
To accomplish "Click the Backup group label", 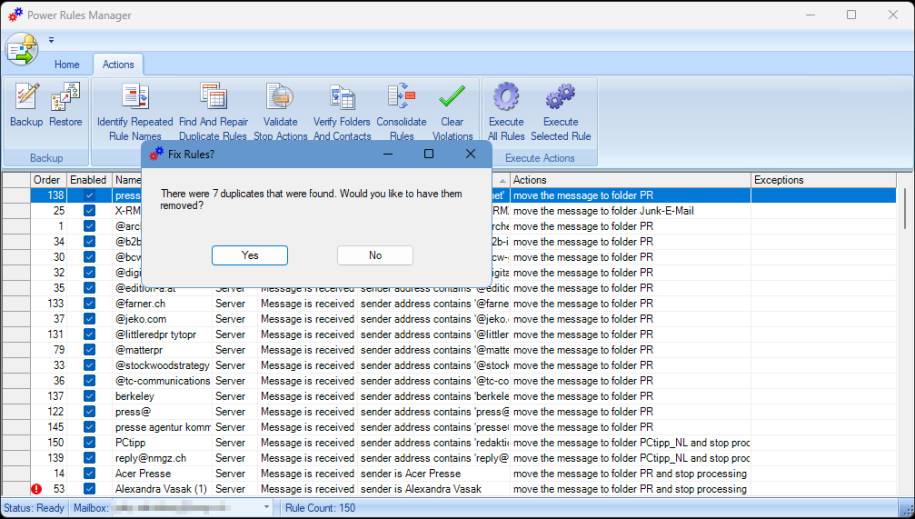I will 46,158.
